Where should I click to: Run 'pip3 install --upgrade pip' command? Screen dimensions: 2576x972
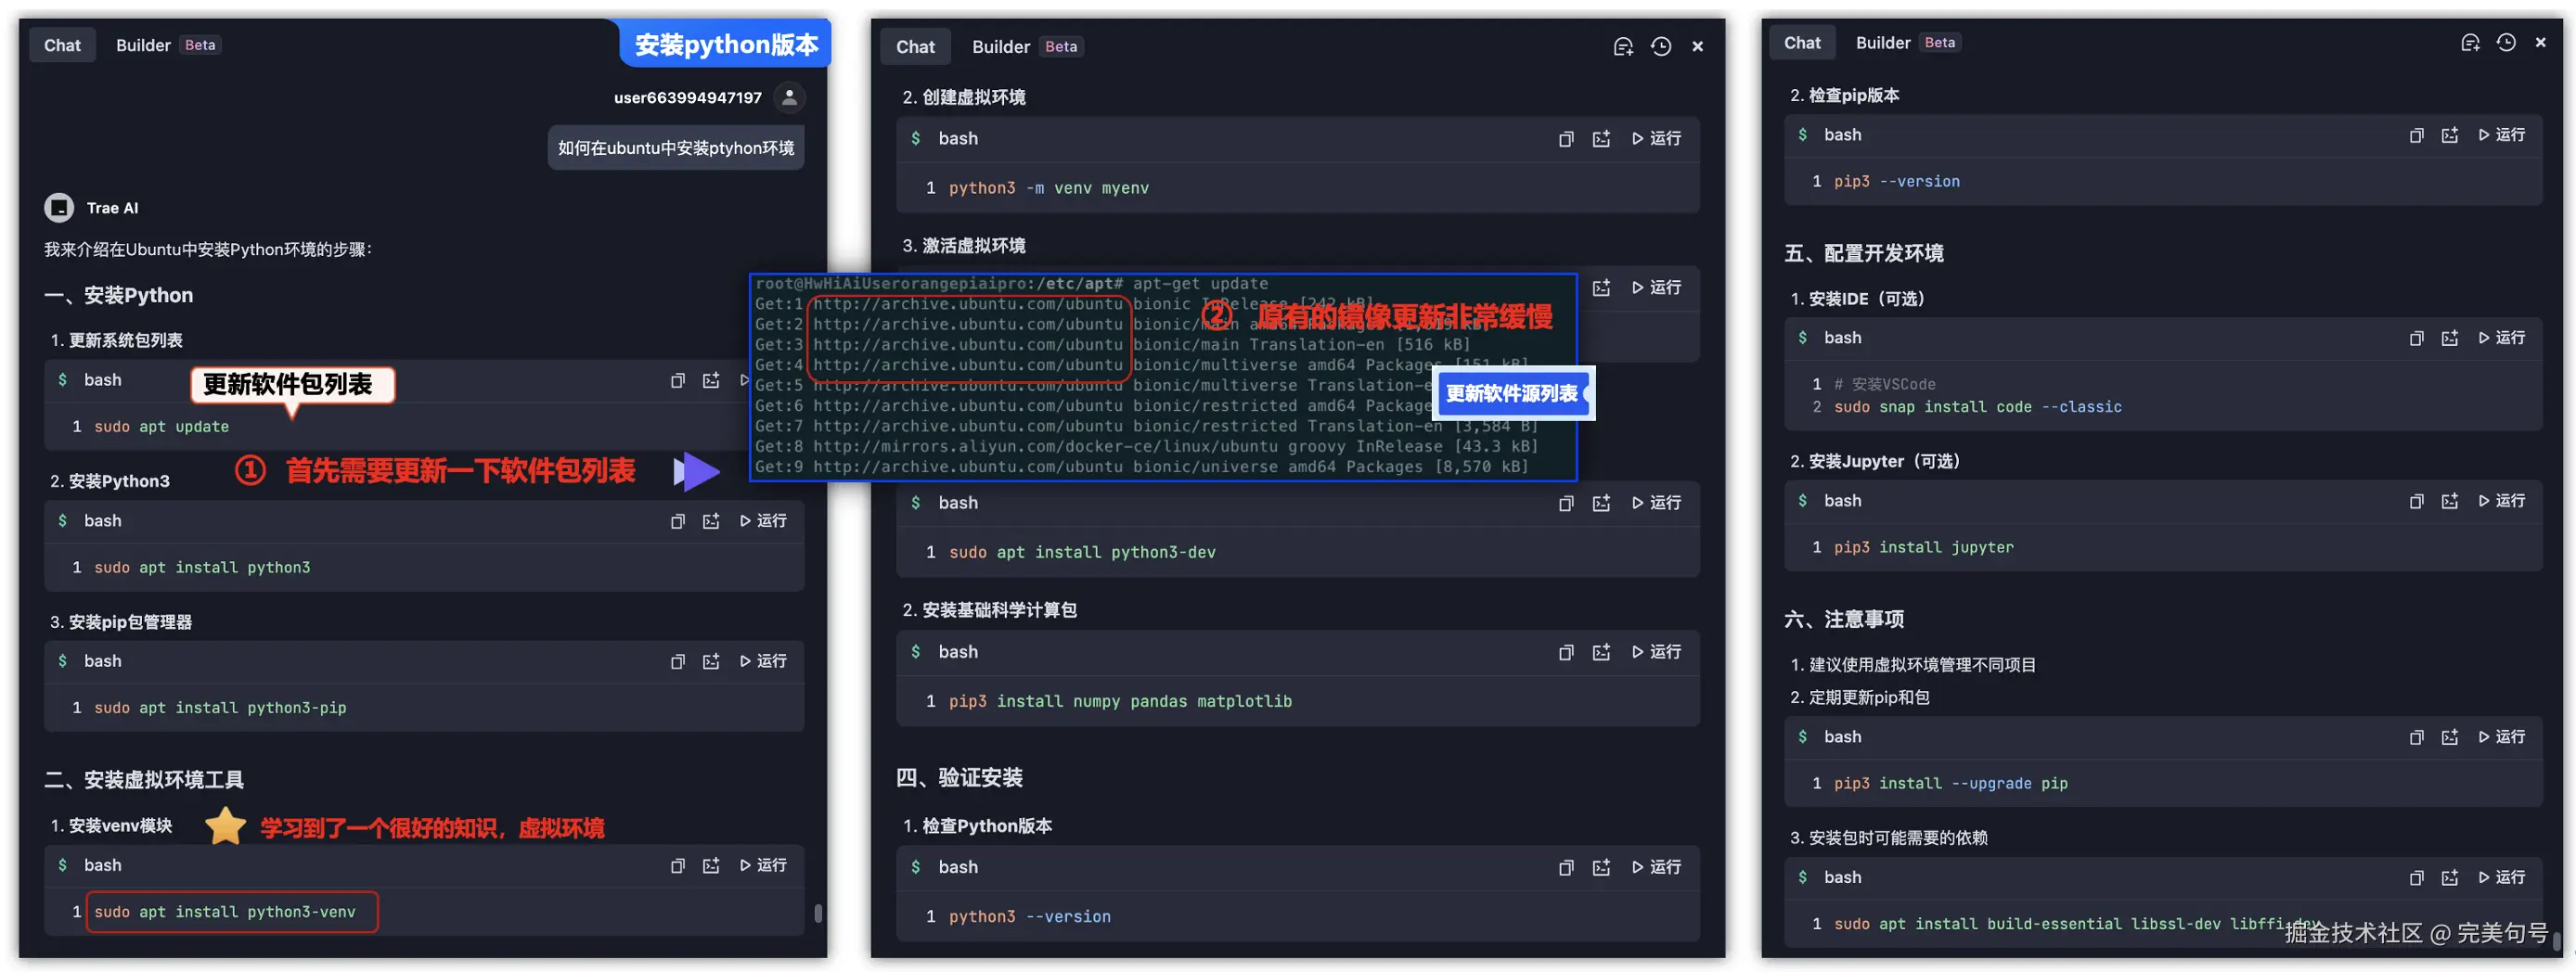click(2502, 737)
